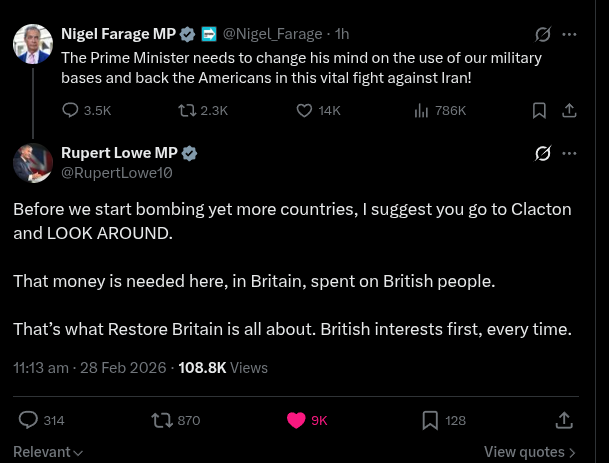This screenshot has width=609, height=463.
Task: Open more options on Farage's post
Action: [x=569, y=35]
